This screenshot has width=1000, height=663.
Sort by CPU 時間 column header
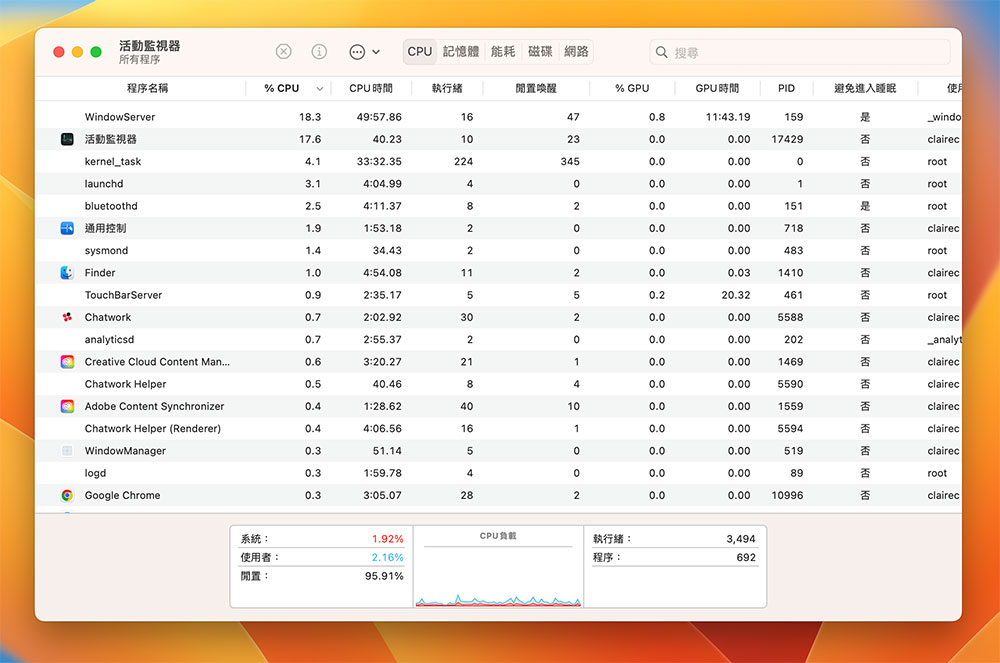pyautogui.click(x=371, y=88)
